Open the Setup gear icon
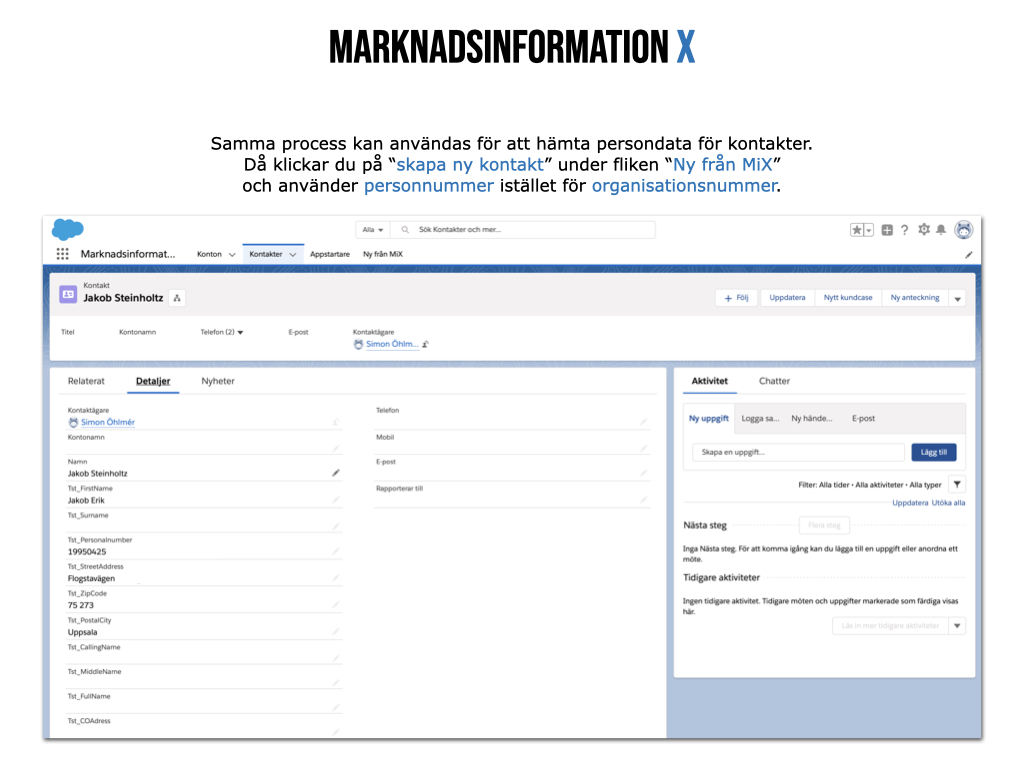The height and width of the screenshot is (768, 1024). pos(924,230)
